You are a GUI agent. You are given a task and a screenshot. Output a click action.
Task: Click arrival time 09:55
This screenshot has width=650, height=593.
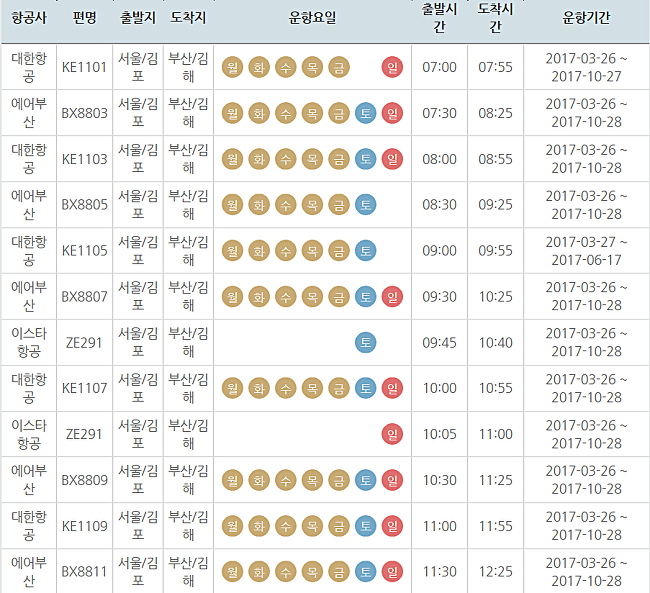click(x=495, y=251)
